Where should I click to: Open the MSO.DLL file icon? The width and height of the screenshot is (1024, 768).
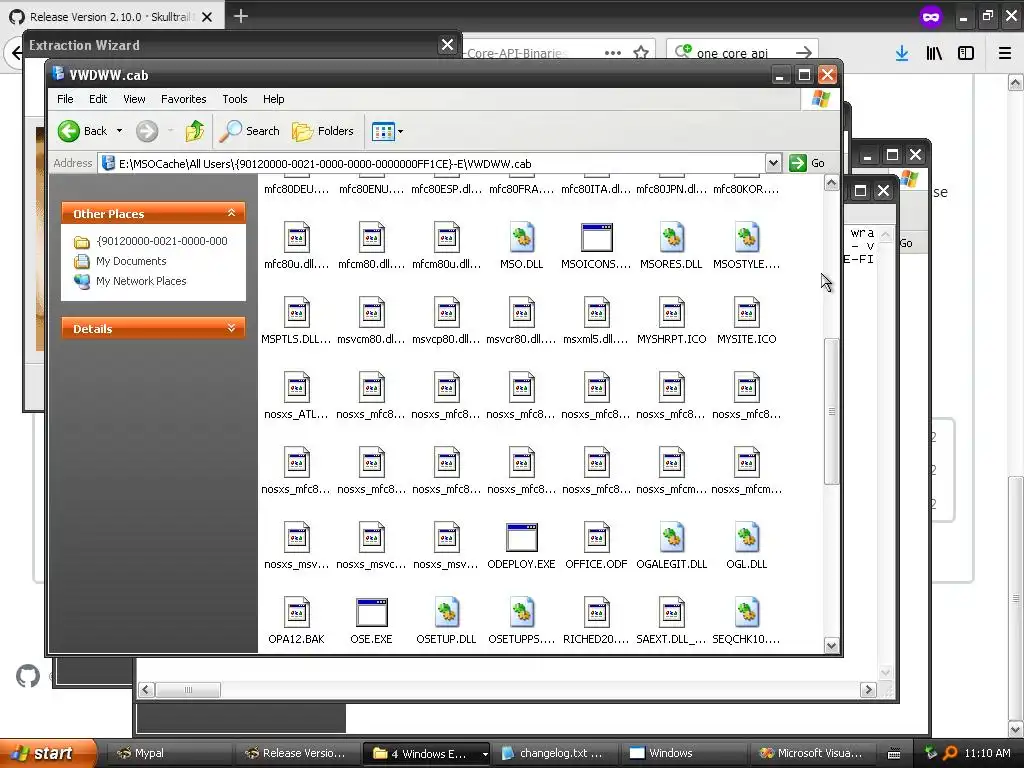coord(521,238)
